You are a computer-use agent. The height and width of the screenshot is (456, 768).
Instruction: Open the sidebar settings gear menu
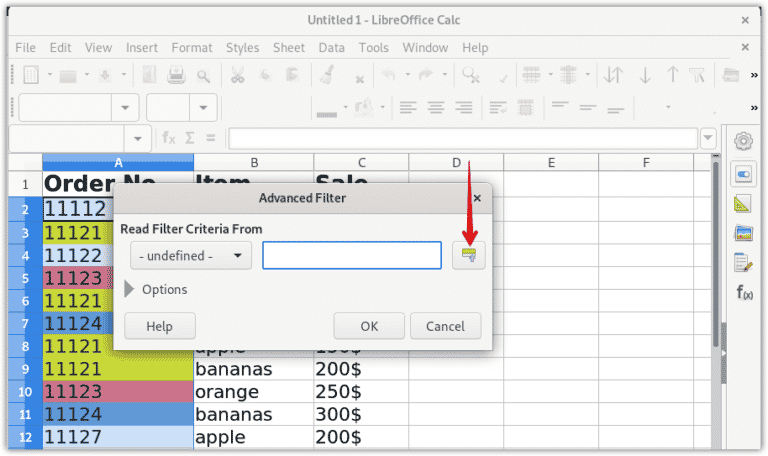tap(743, 140)
